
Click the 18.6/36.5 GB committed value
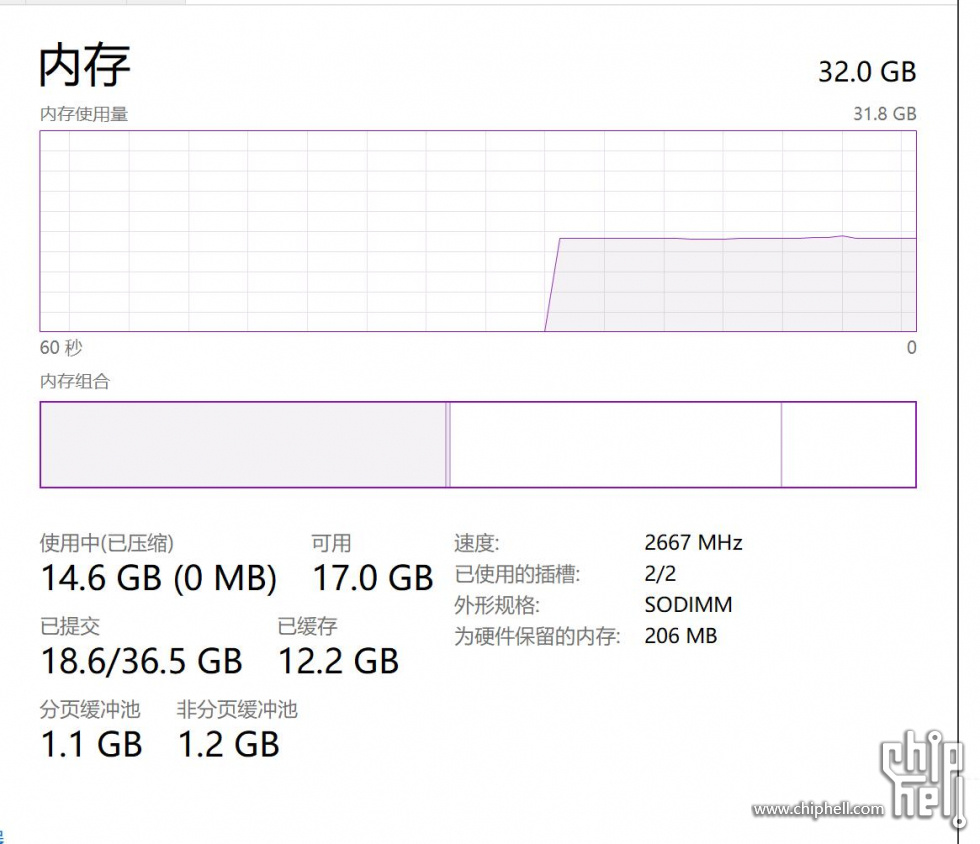coord(141,661)
